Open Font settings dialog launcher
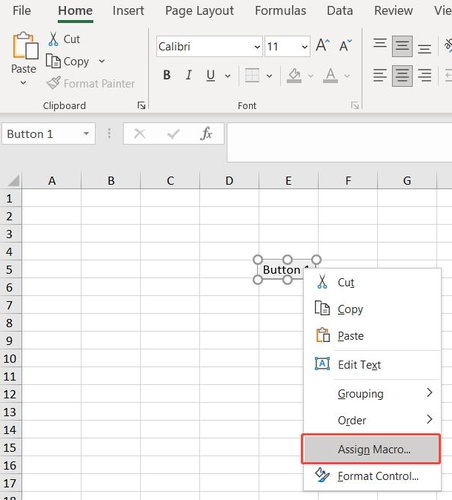The height and width of the screenshot is (500, 452). (x=355, y=106)
